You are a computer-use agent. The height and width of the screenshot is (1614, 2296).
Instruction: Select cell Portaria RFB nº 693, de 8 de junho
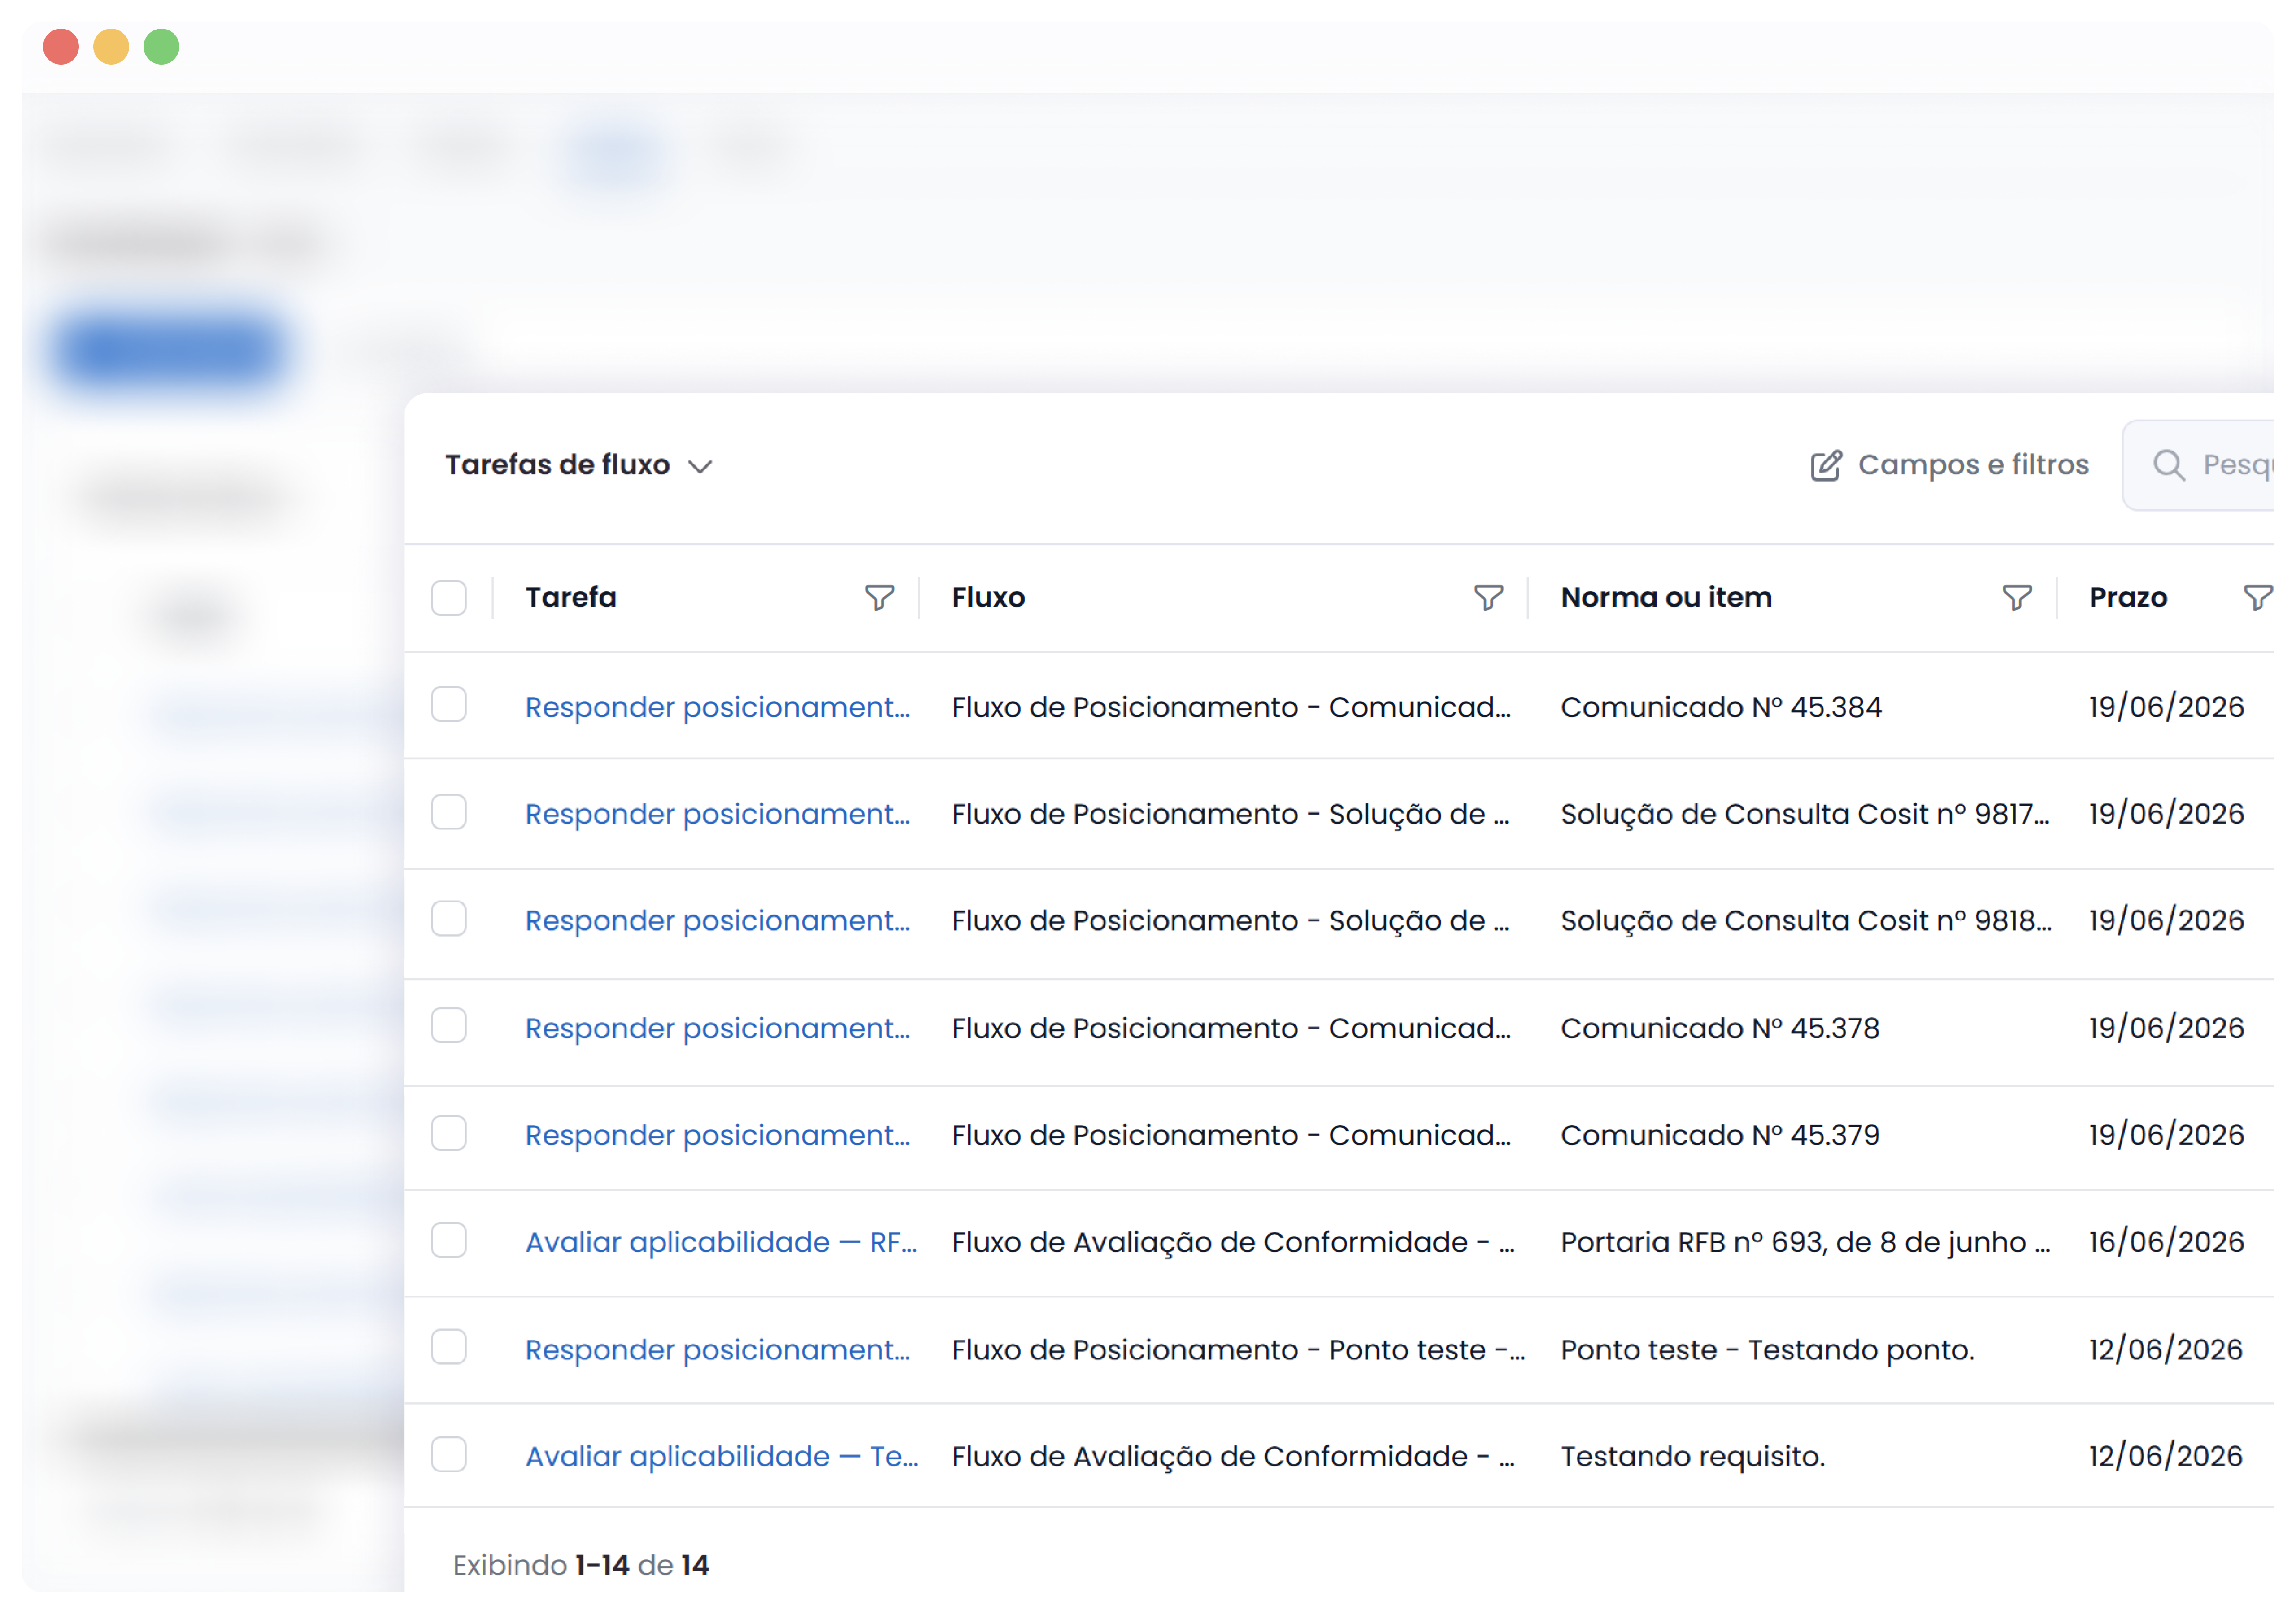(1805, 1243)
